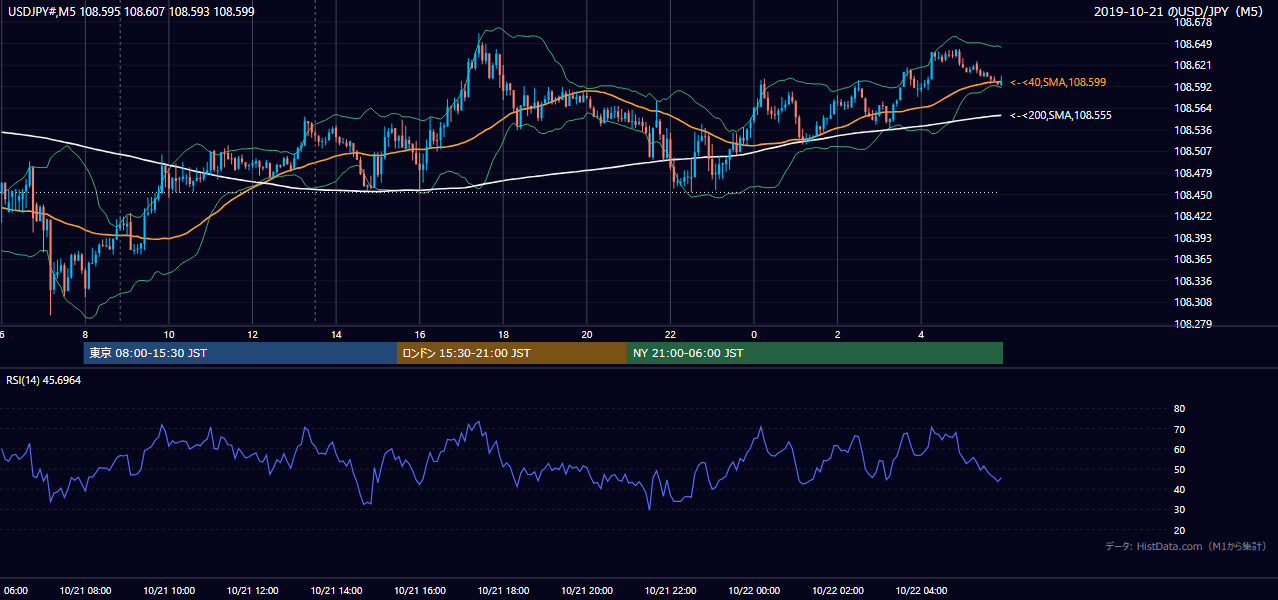Click hour tick 8 under price chart

point(85,334)
